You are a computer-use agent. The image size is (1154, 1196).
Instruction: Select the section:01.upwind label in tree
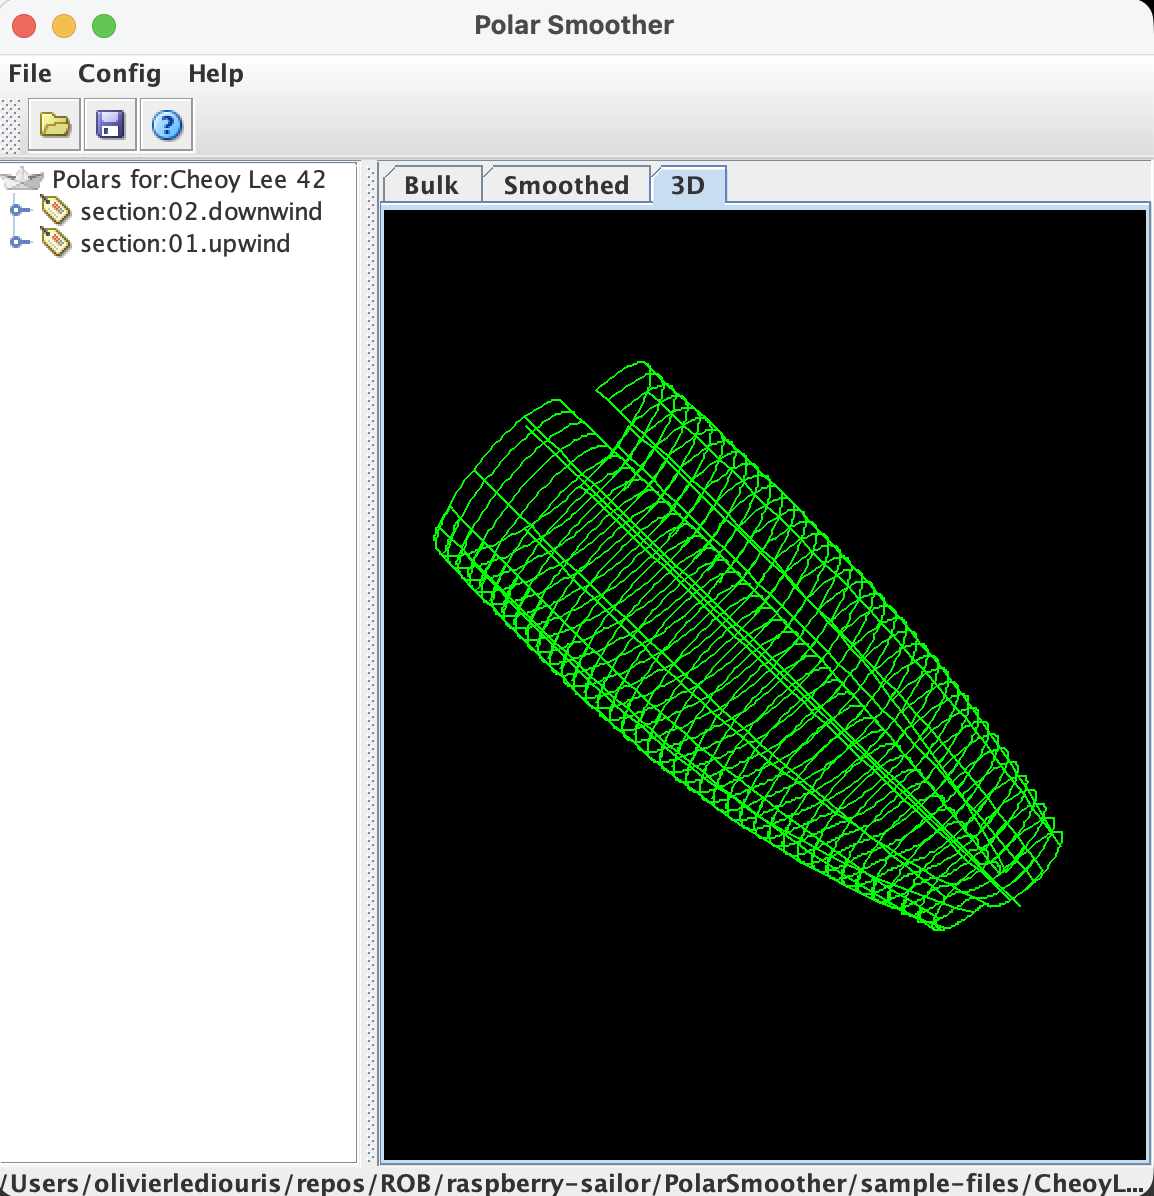click(x=185, y=244)
